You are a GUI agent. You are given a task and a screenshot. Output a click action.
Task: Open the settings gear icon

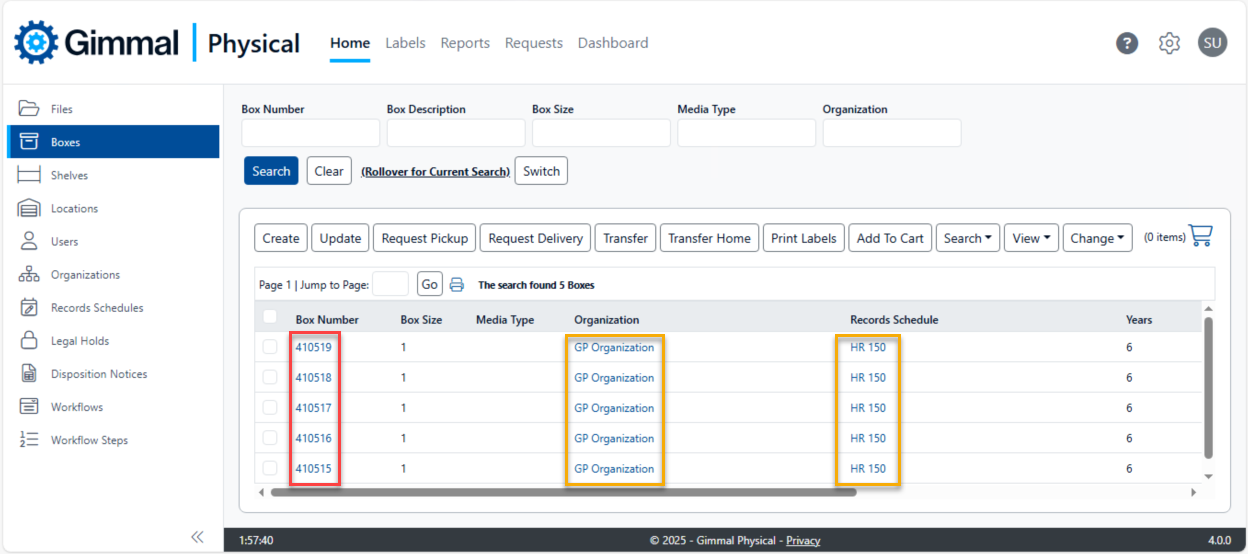[1169, 43]
